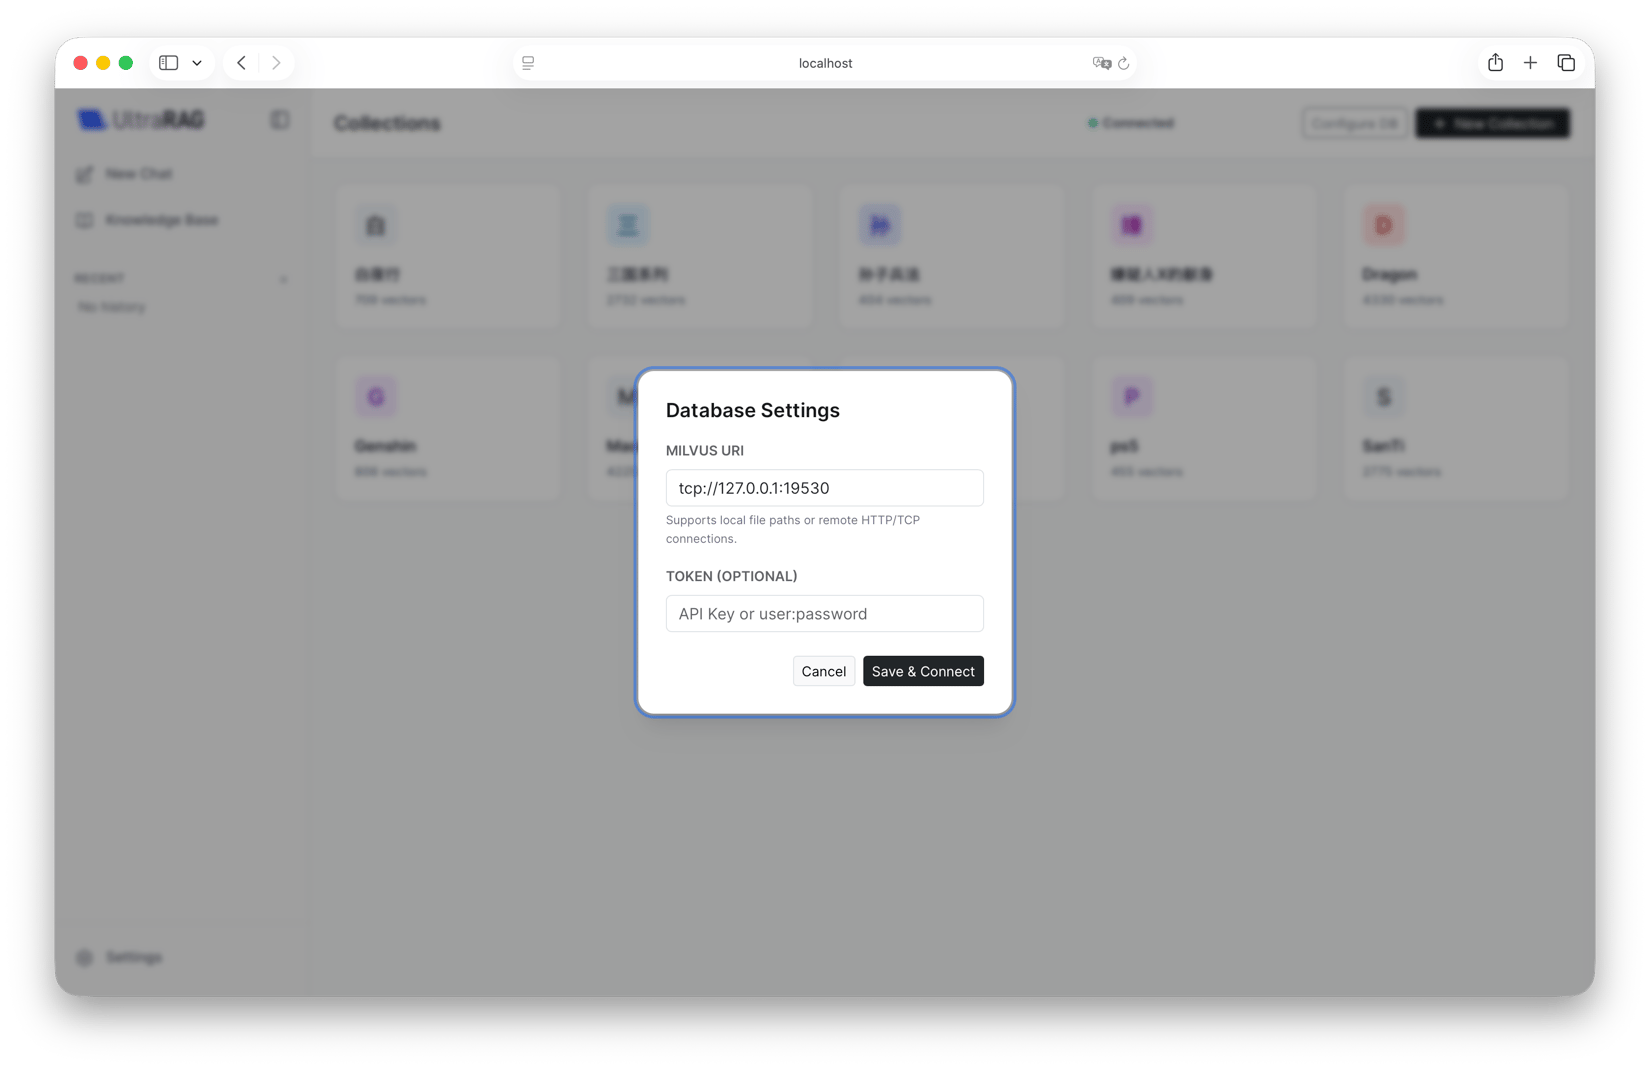This screenshot has width=1650, height=1069.
Task: Click the localhost address bar
Action: click(825, 63)
